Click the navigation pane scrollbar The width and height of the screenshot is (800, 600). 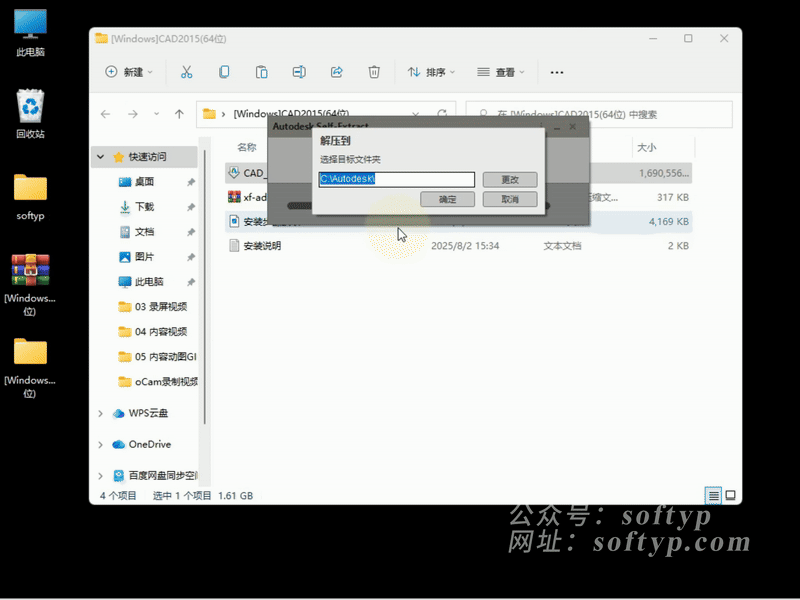(x=204, y=286)
